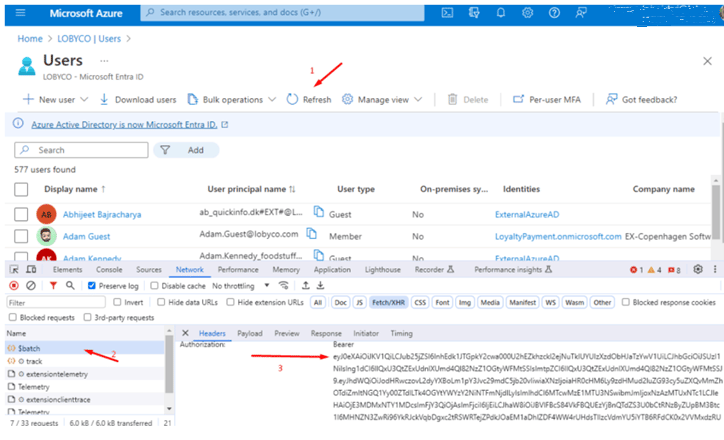
Task: Select the Abhijeet Bajracharya row checkbox
Action: [x=21, y=214]
